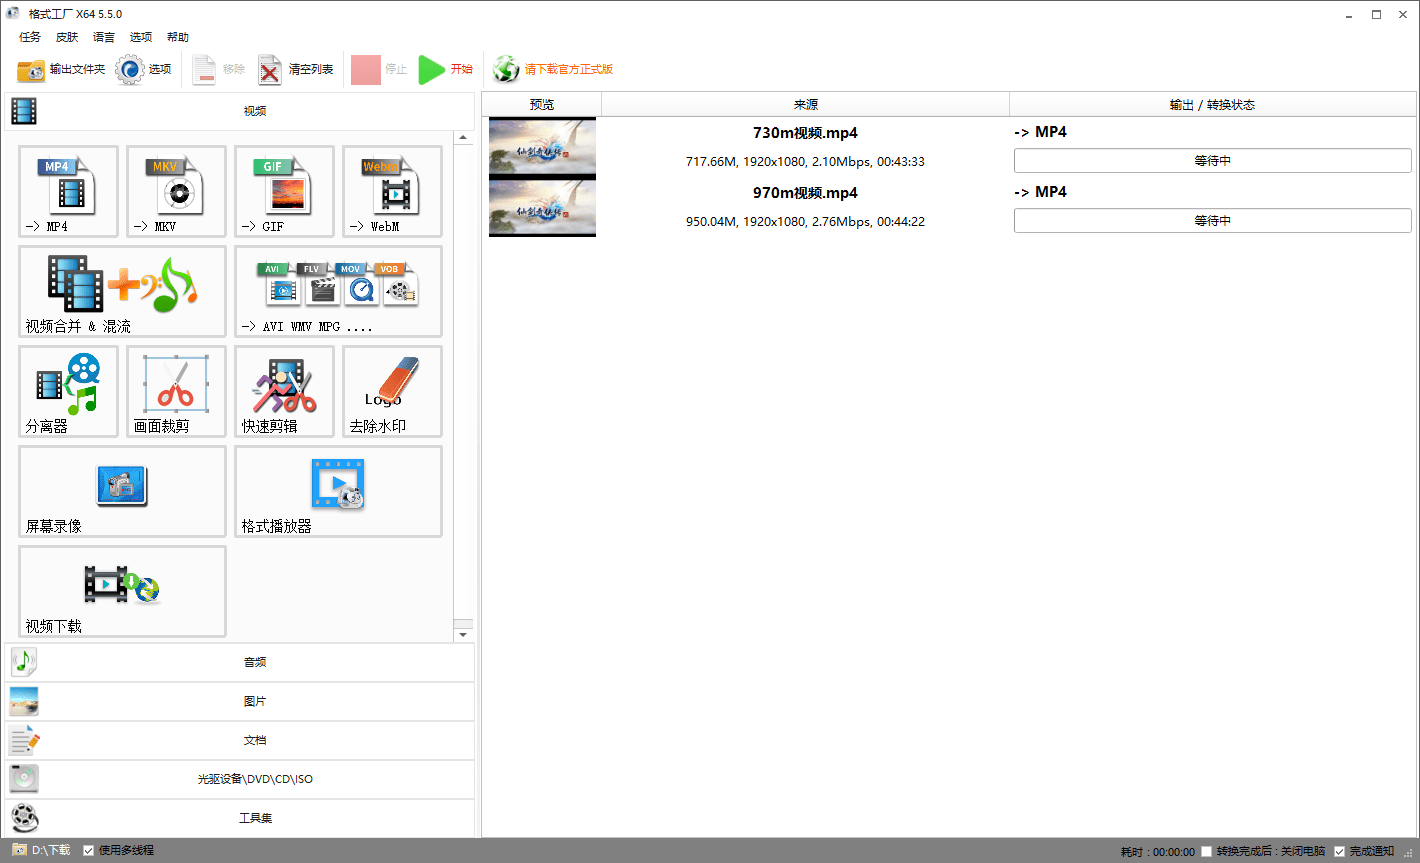Toggle the 使用多线程 checkbox
Viewport: 1420px width, 863px height.
[89, 851]
